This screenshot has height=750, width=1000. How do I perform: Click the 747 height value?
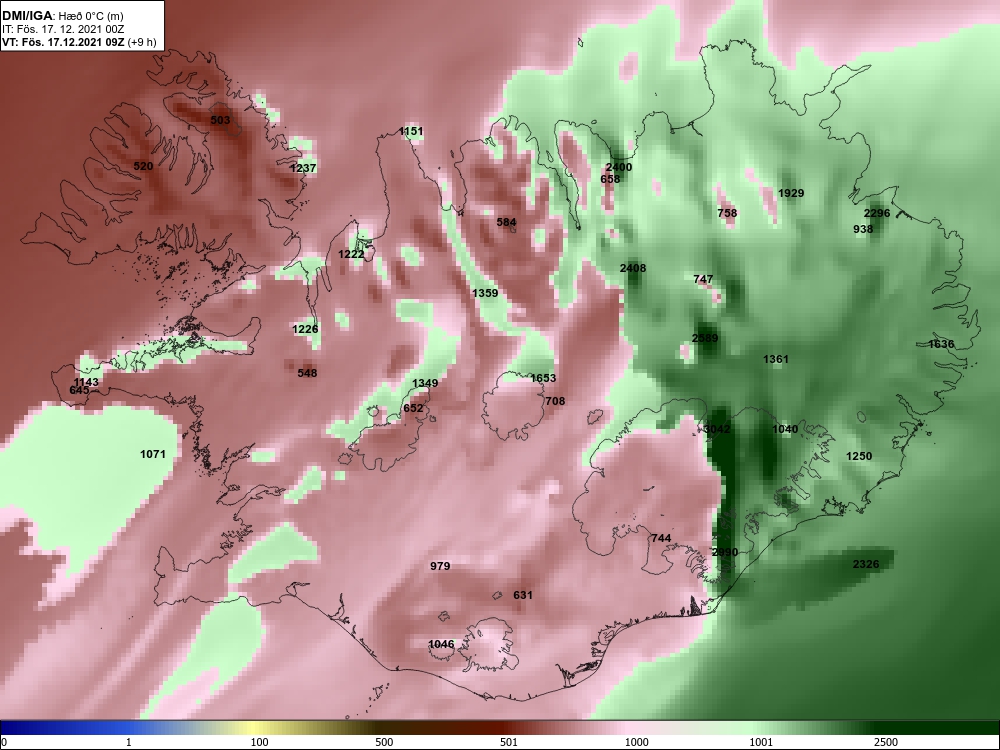coord(703,279)
